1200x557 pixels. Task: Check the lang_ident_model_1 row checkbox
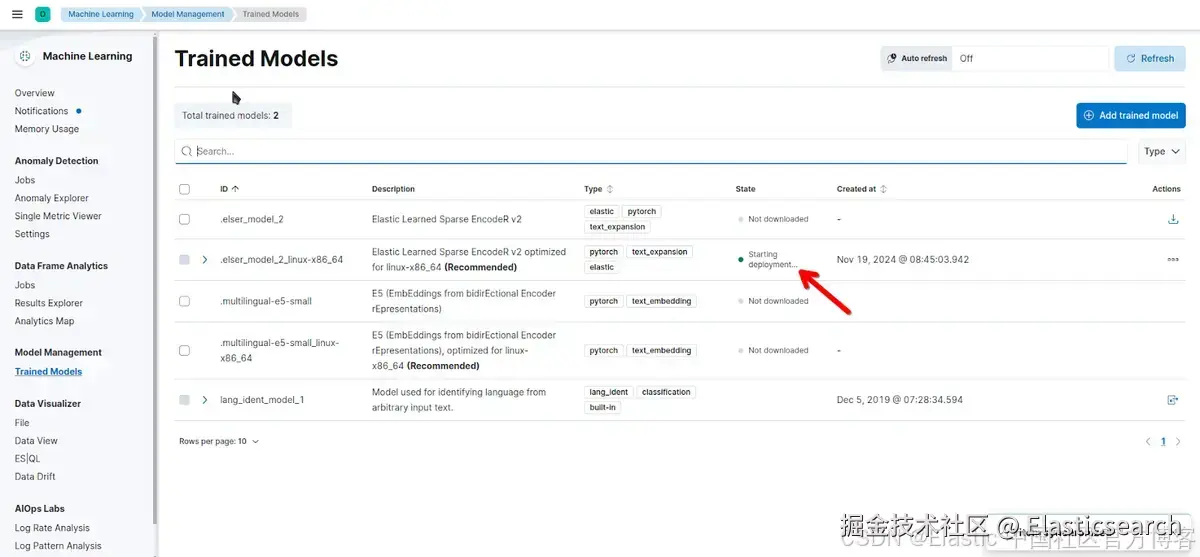click(x=184, y=400)
